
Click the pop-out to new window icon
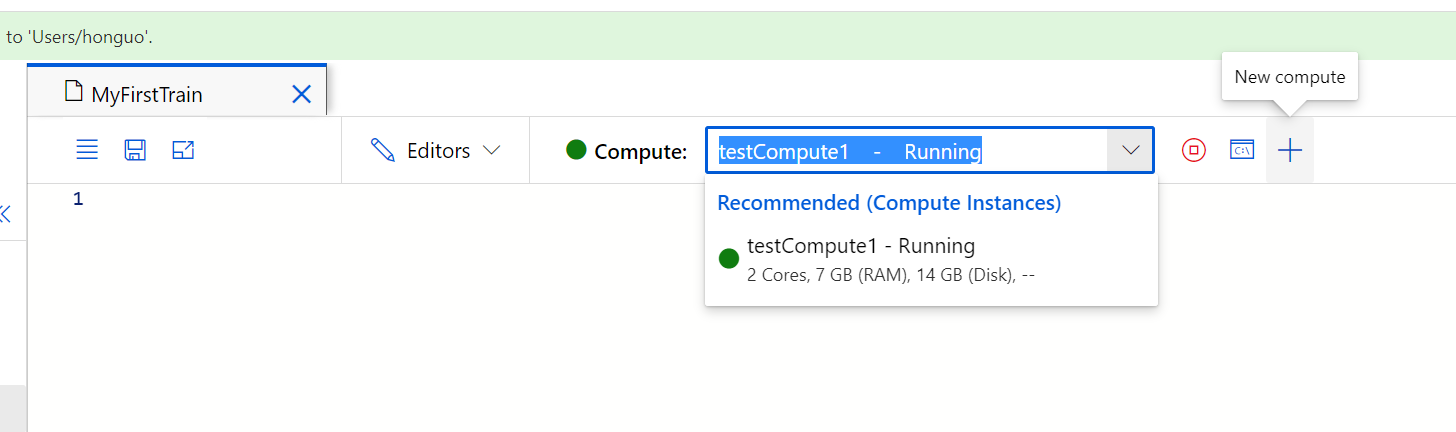click(183, 150)
